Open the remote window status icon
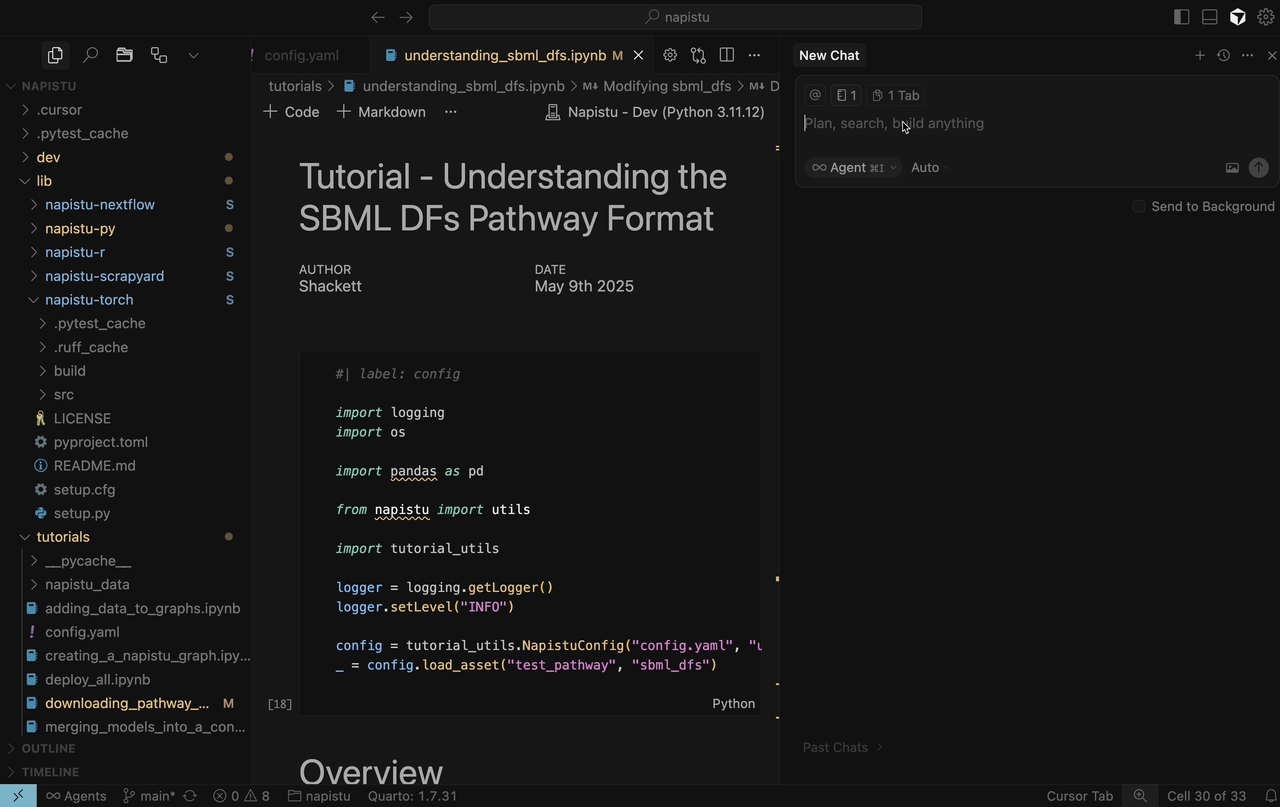 pos(18,796)
